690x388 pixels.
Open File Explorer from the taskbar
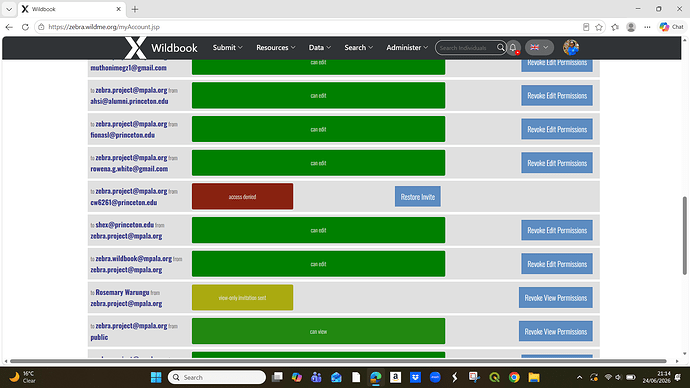point(534,377)
